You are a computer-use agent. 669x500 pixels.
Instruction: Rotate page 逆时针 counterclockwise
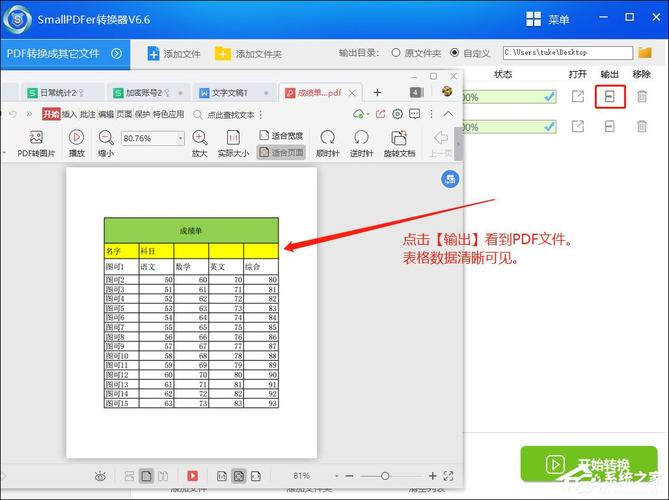[x=361, y=144]
